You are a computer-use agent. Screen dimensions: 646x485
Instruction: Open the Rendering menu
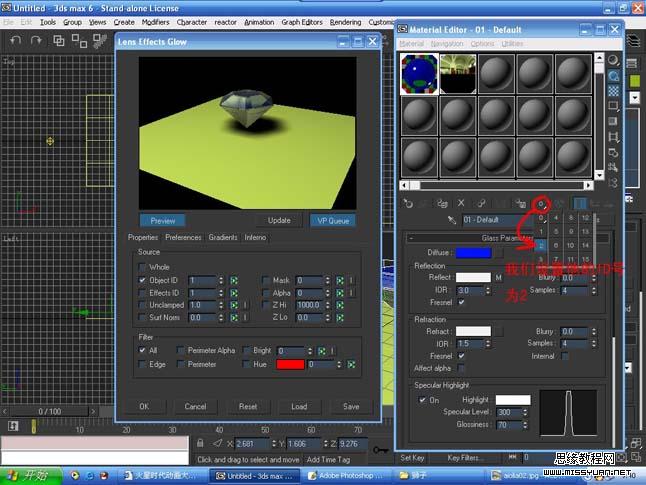point(345,22)
